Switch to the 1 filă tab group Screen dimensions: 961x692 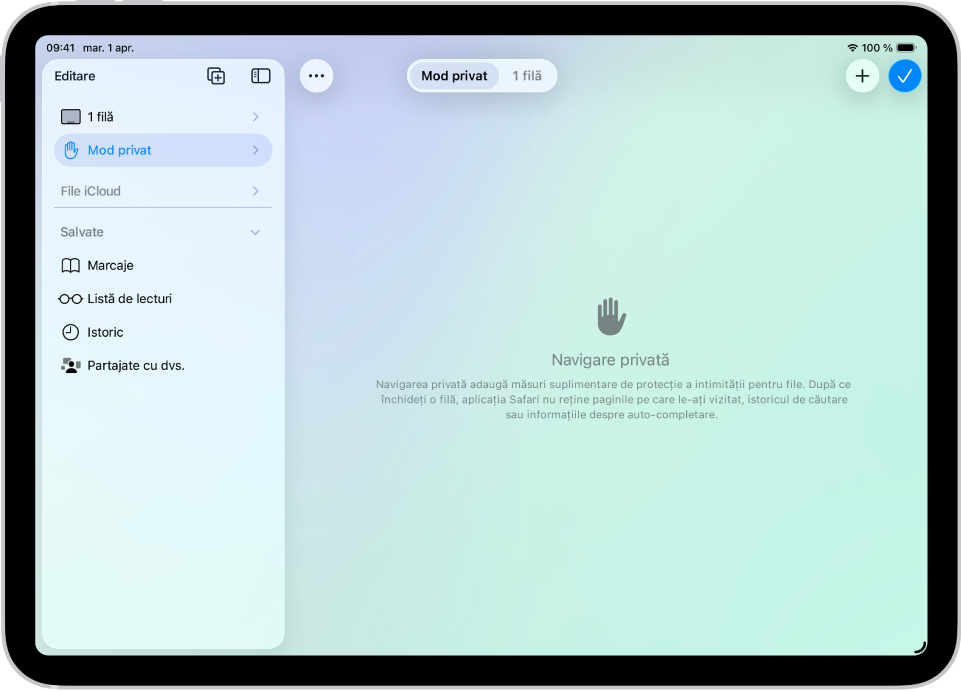click(x=527, y=76)
